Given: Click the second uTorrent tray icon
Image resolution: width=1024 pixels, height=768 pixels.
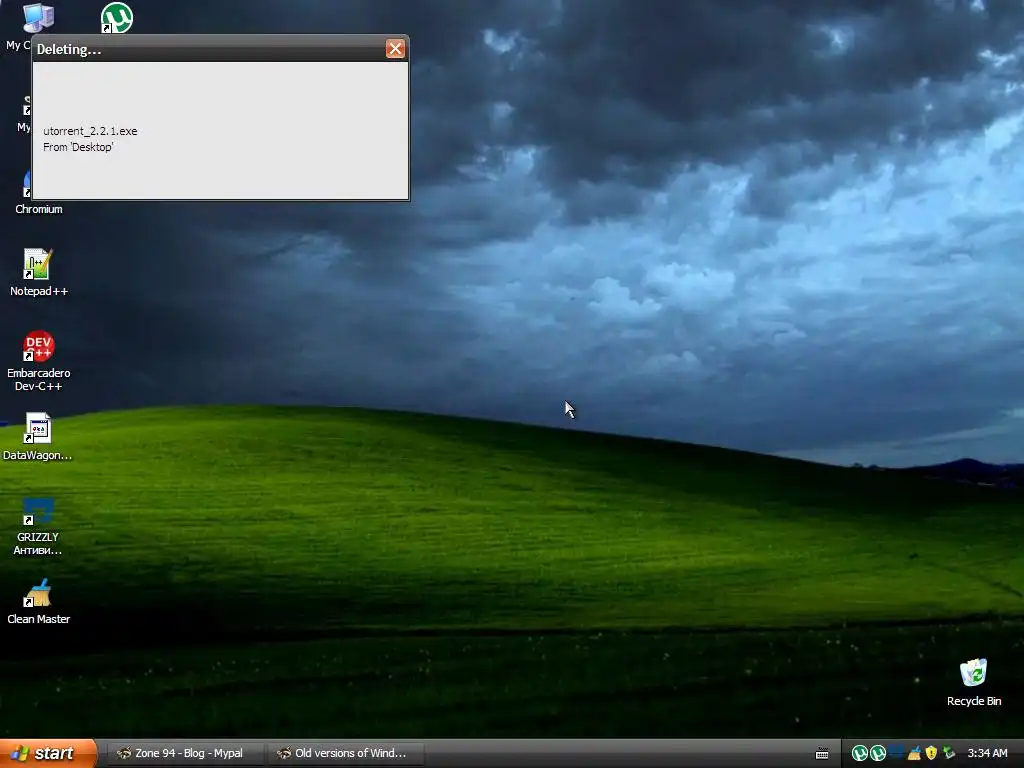Looking at the screenshot, I should coord(878,753).
